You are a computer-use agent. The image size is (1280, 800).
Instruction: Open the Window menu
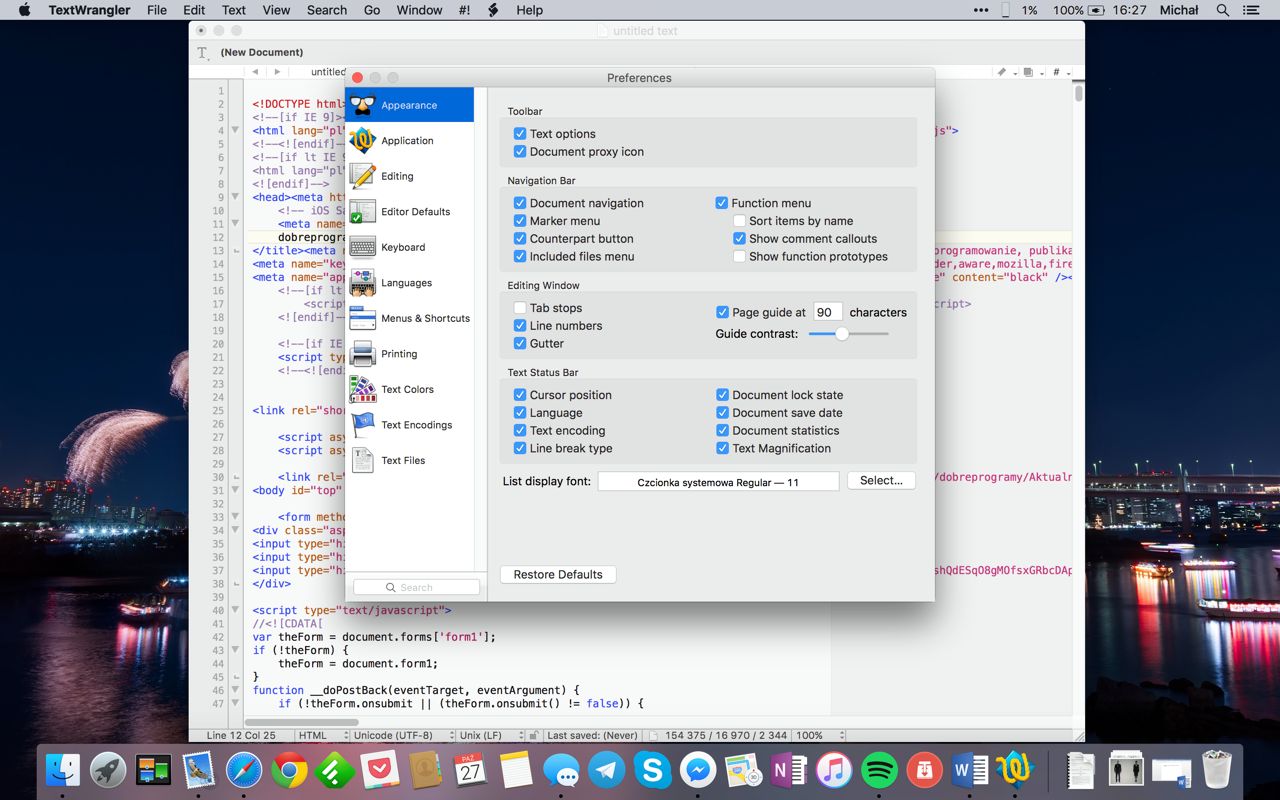pyautogui.click(x=419, y=10)
